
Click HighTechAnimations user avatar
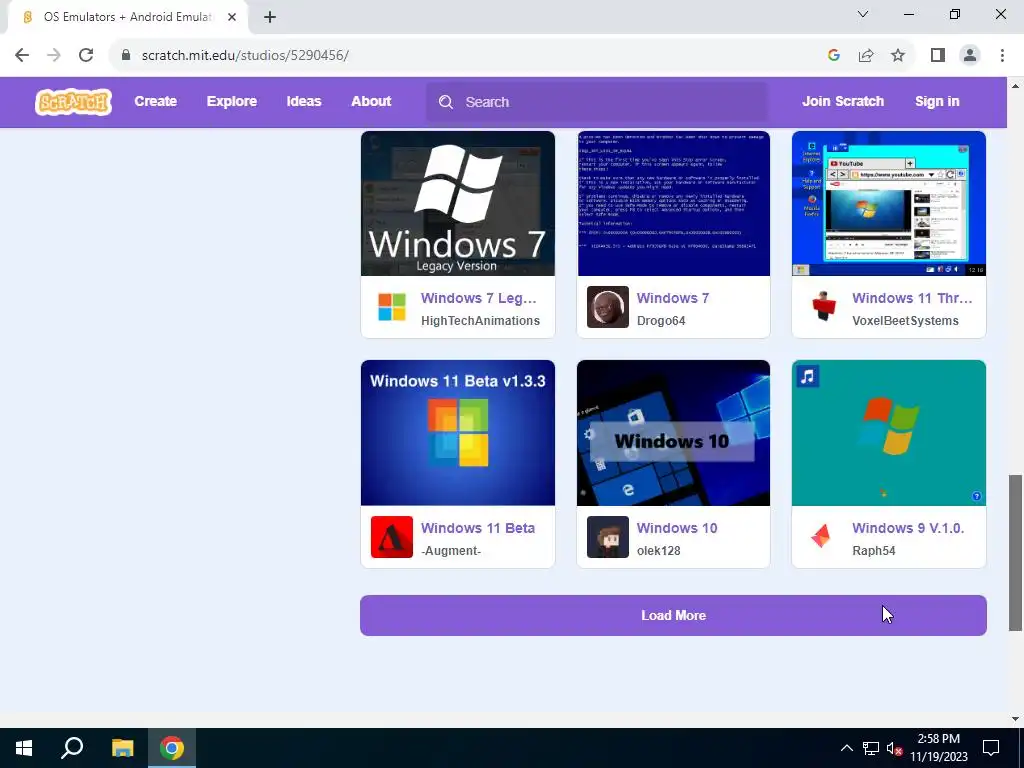392,307
